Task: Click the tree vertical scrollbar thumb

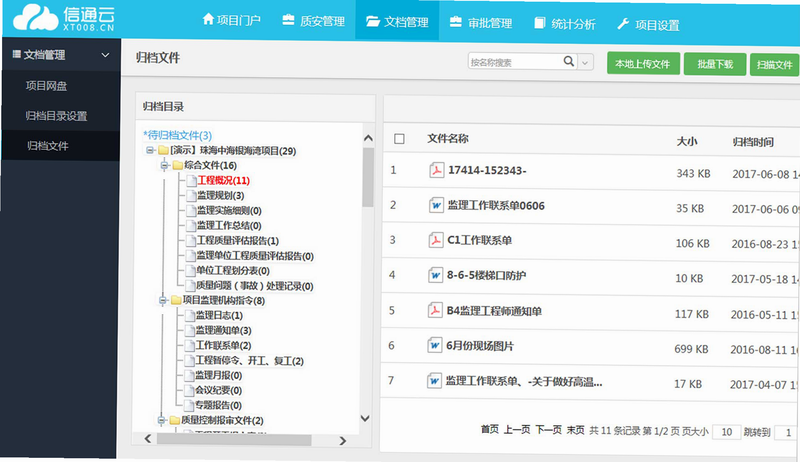Action: (367, 177)
